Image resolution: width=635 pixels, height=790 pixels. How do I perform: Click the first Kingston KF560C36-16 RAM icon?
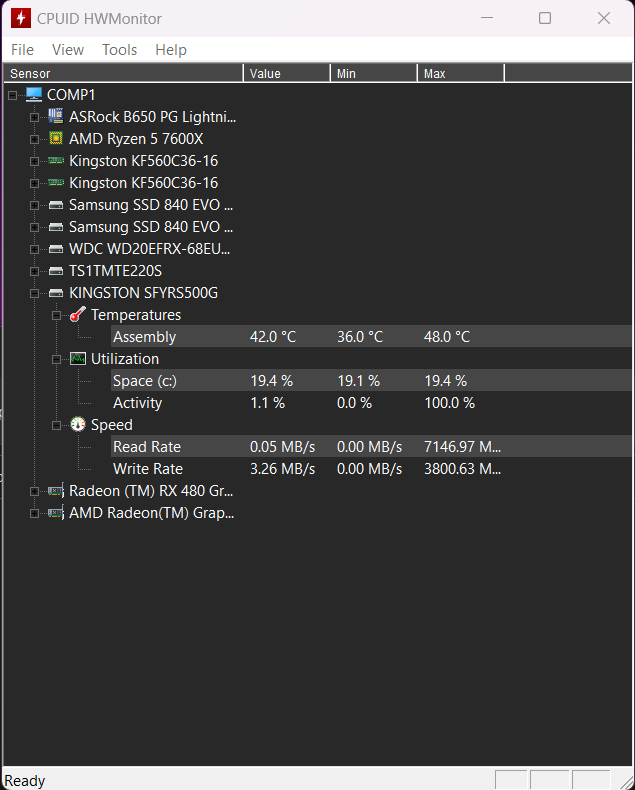tap(56, 161)
